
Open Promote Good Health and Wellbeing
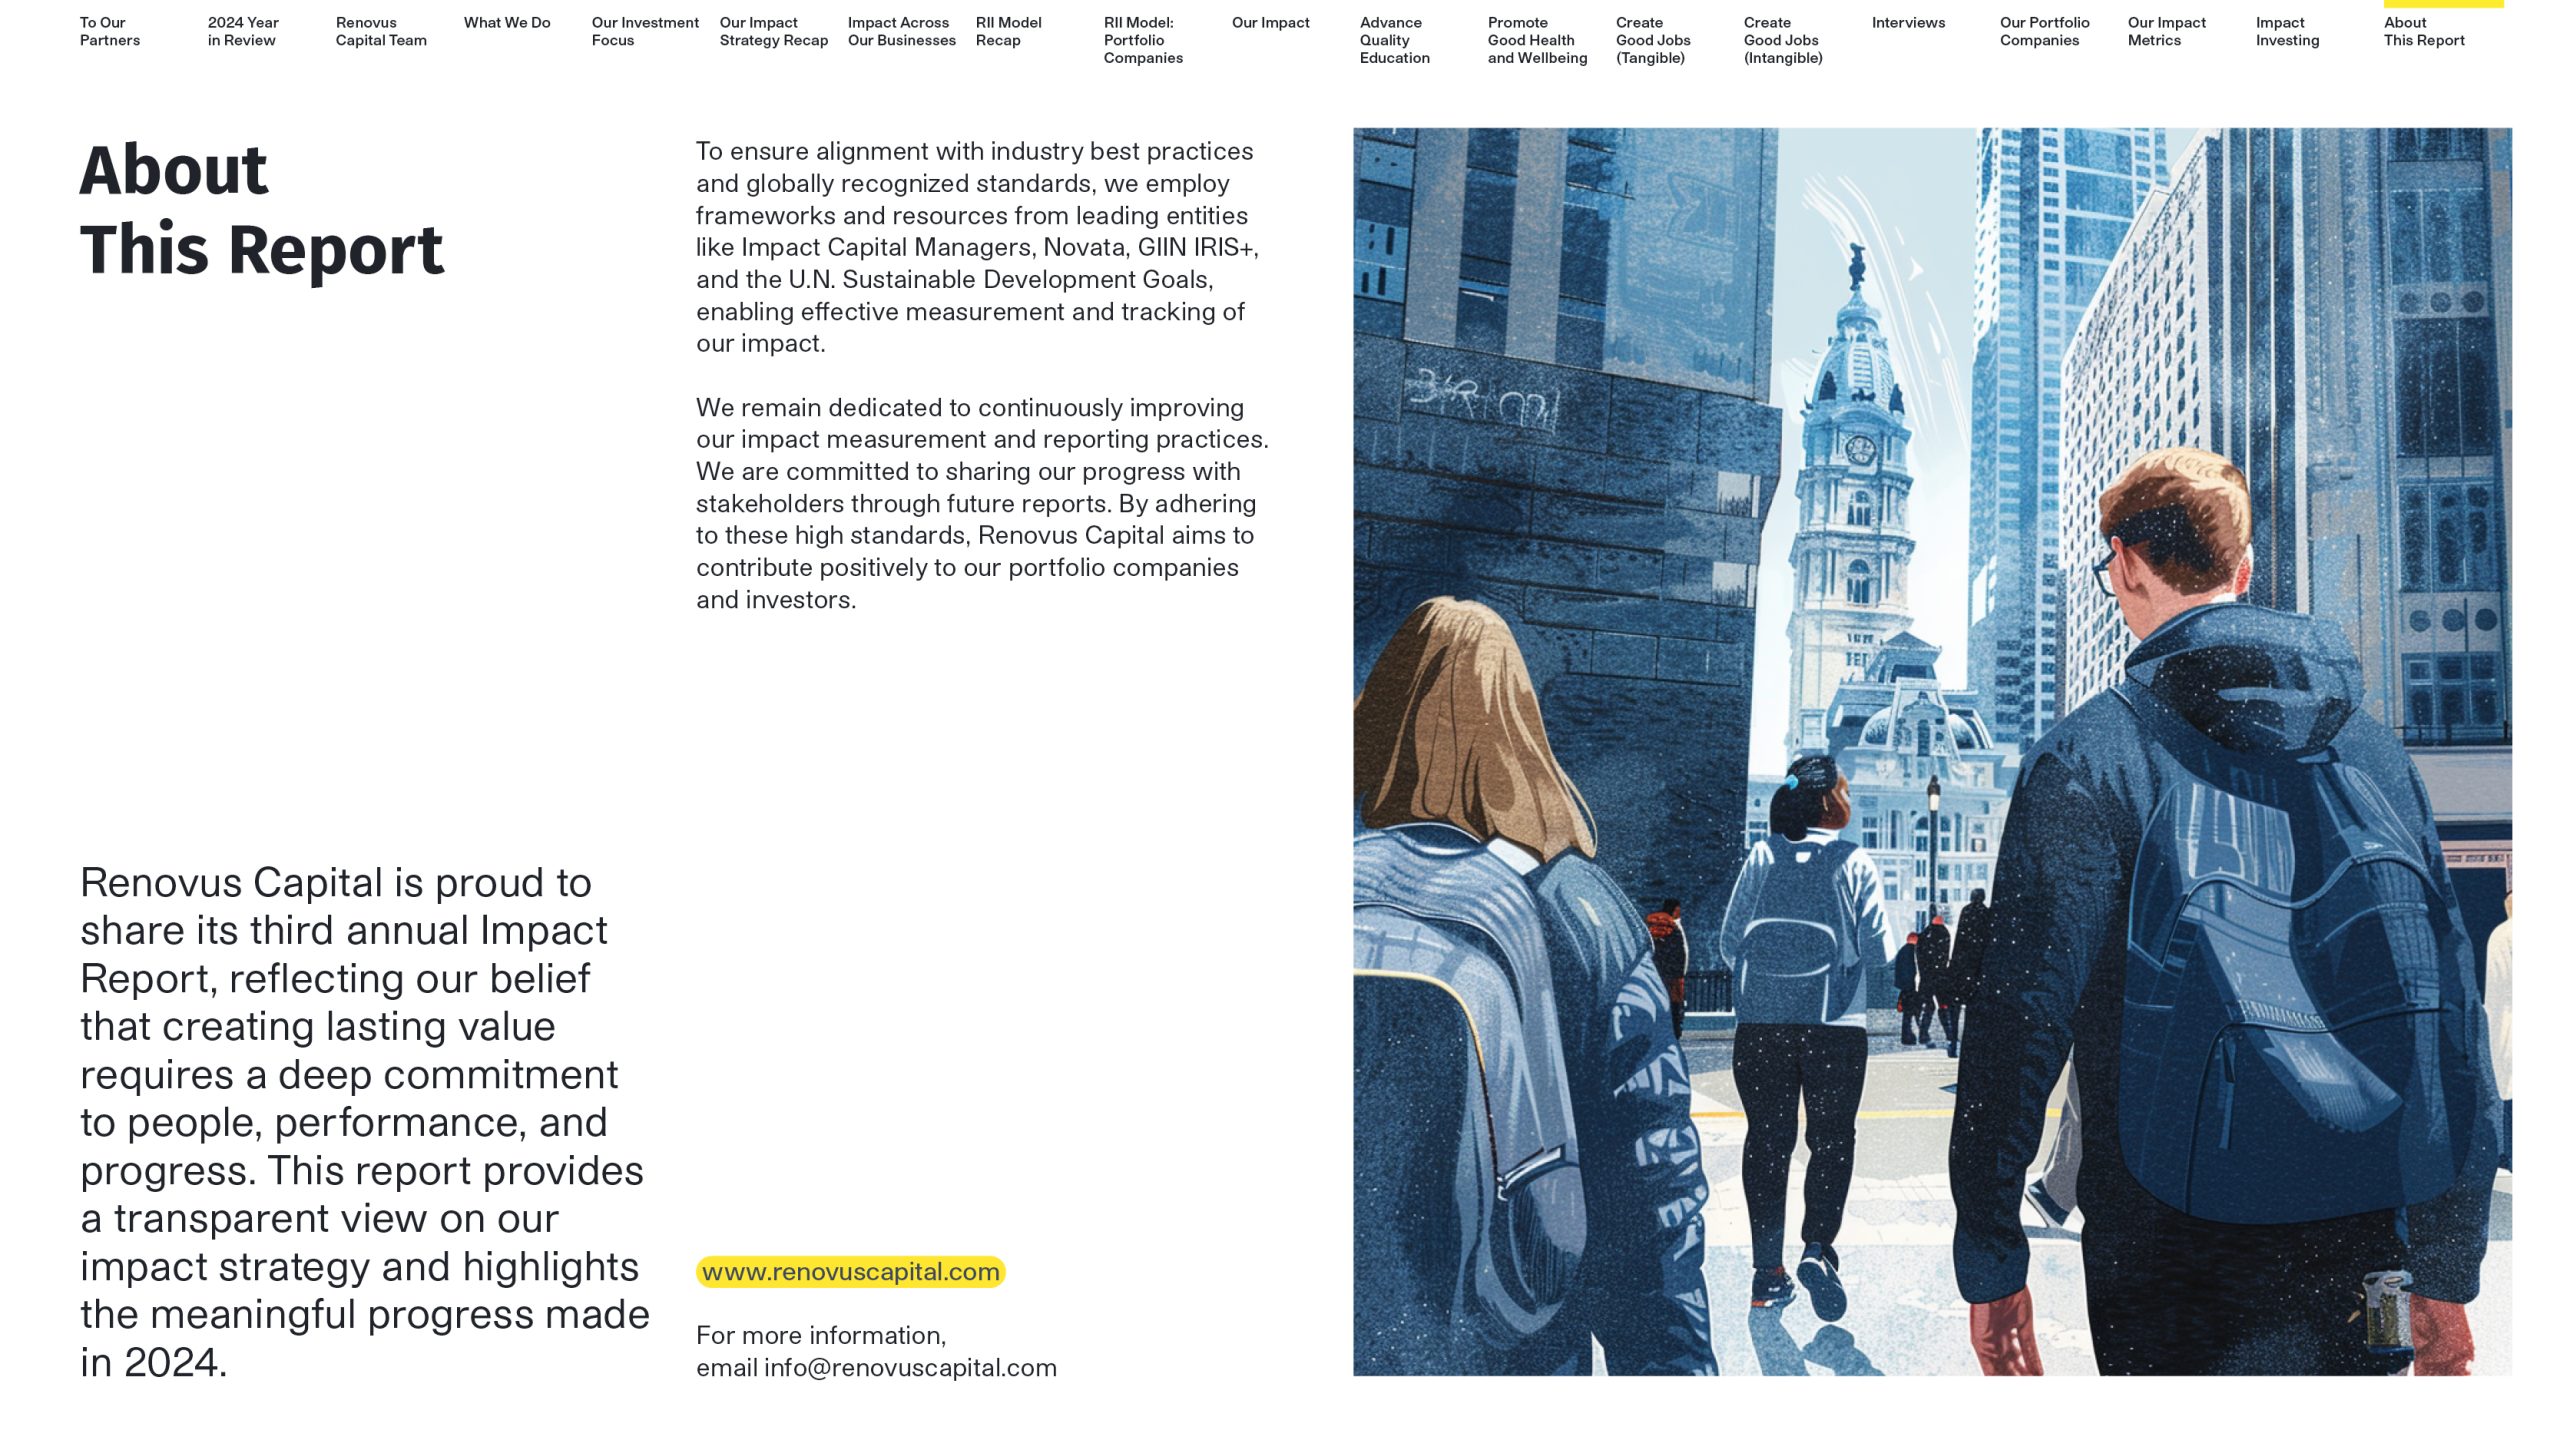tap(1538, 40)
